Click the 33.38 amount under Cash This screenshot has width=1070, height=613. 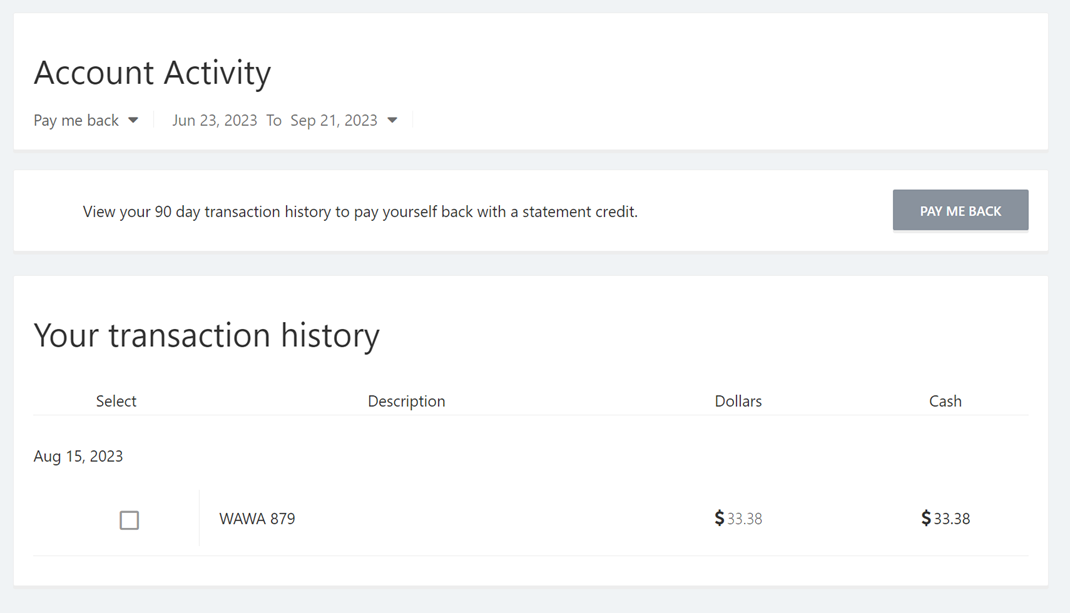click(952, 519)
